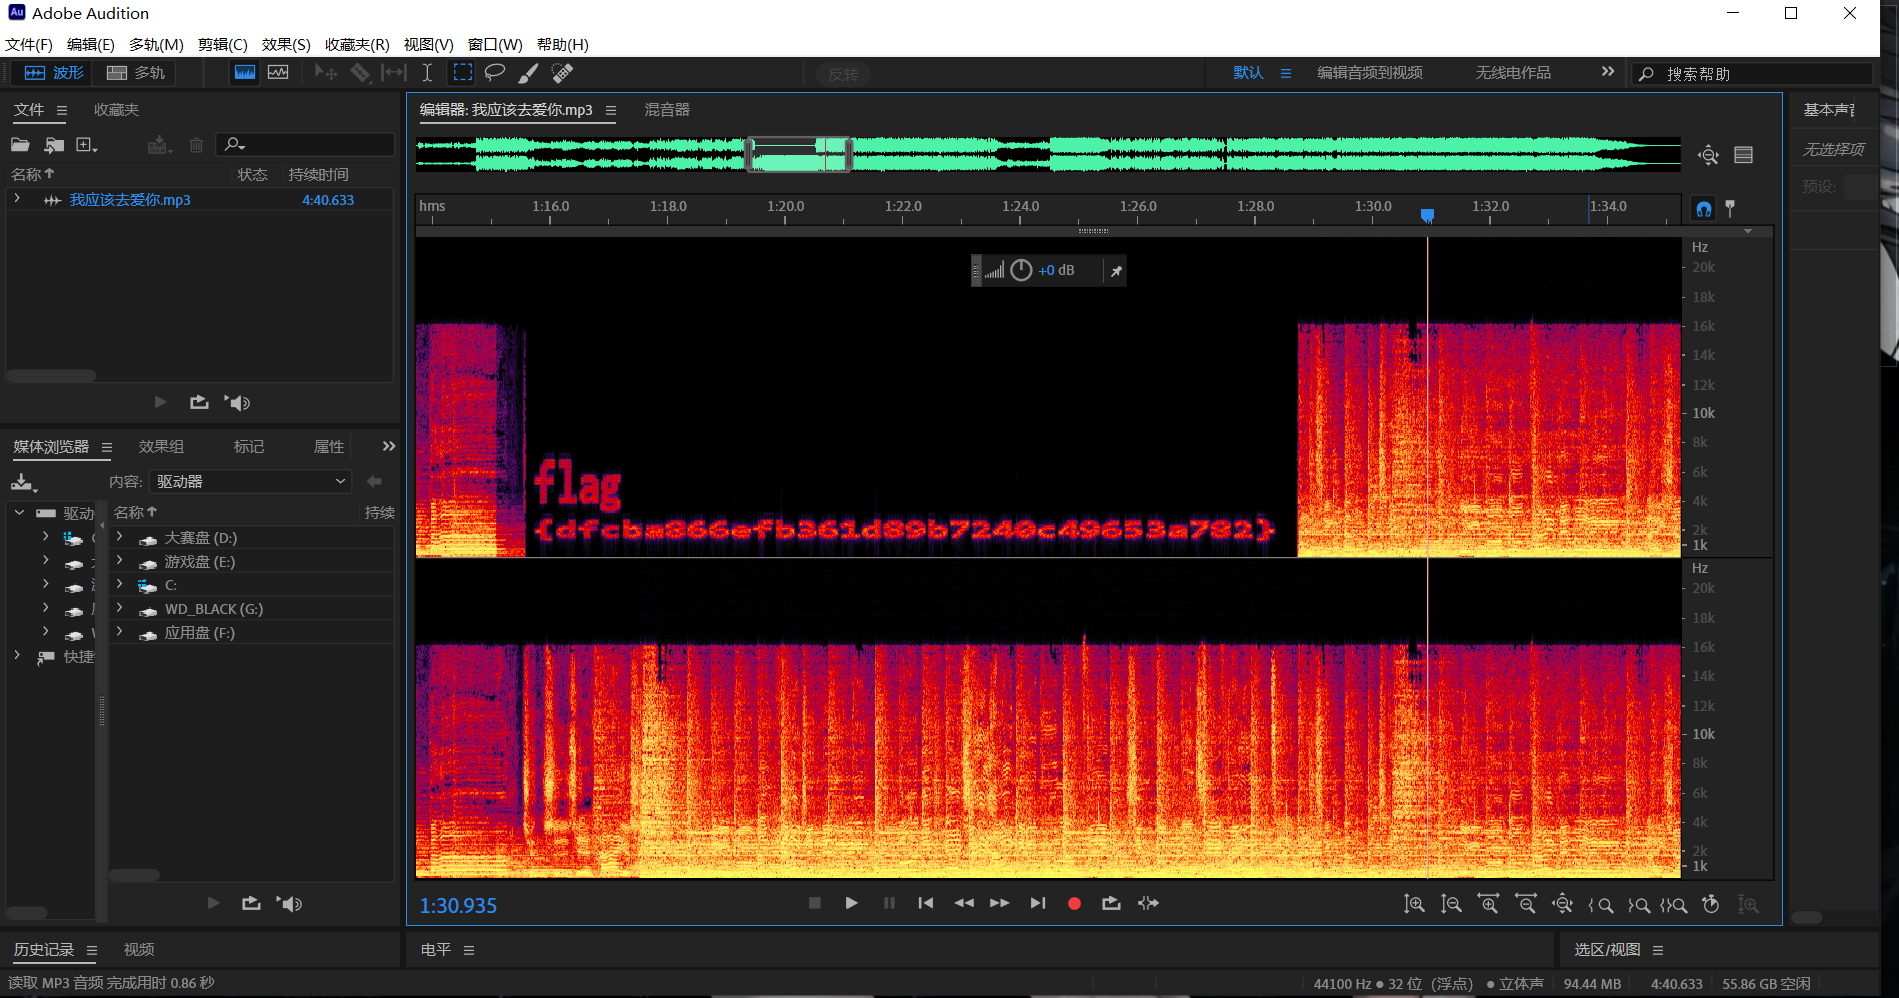Click Zoom In amplitude icon
This screenshot has width=1899, height=998.
pos(1414,904)
